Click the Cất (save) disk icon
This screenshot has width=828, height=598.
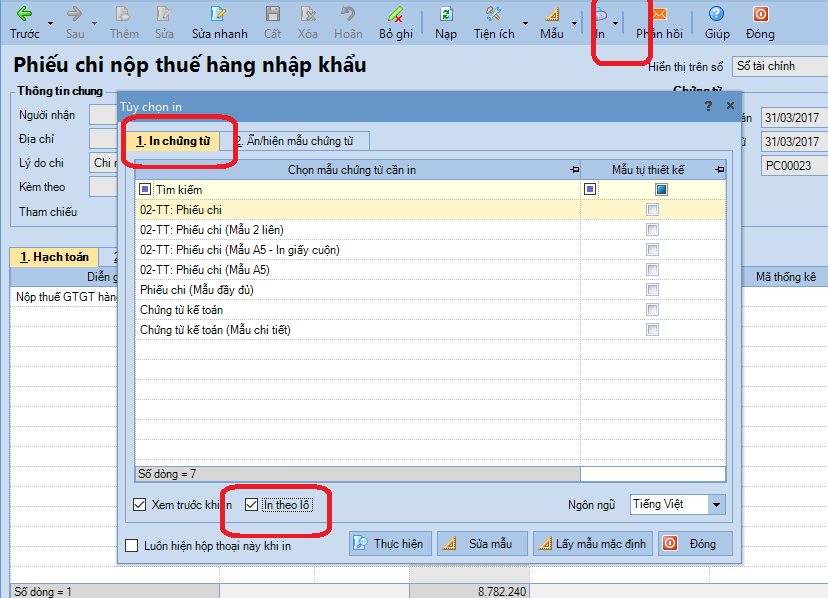pos(272,14)
